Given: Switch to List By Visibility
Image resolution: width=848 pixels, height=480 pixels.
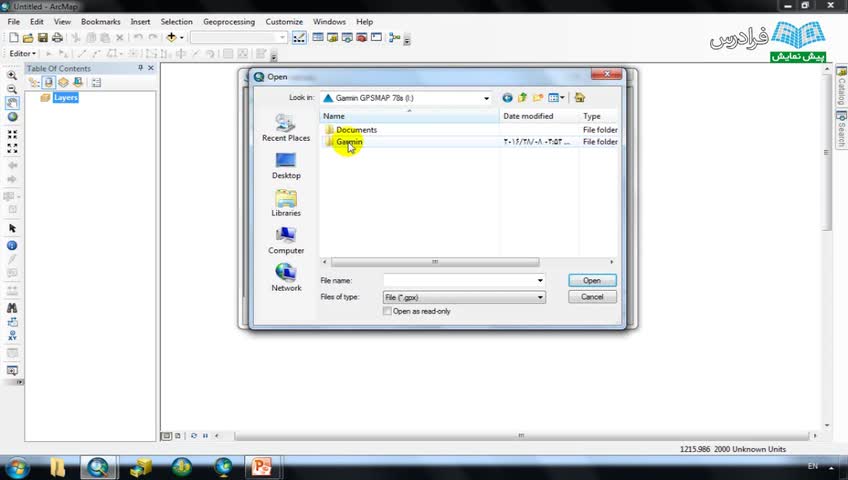Looking at the screenshot, I should pos(63,83).
